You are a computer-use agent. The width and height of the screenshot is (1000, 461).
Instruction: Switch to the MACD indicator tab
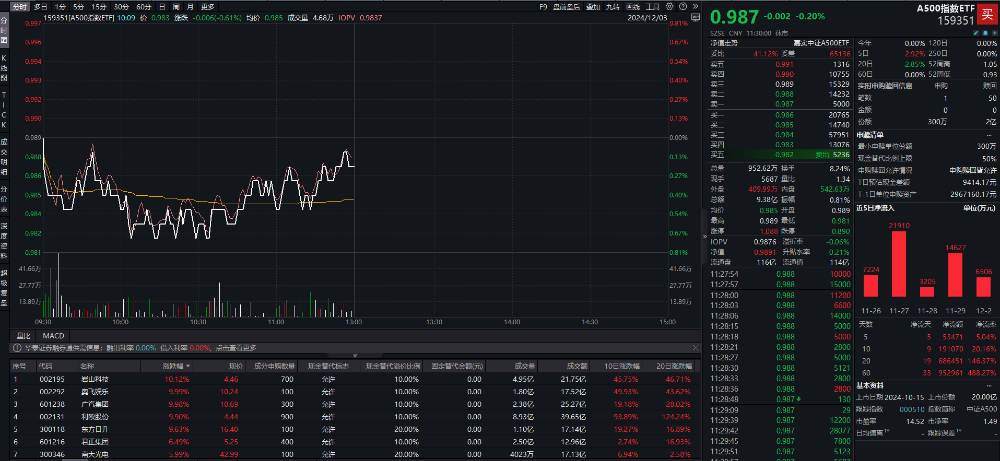[53, 335]
